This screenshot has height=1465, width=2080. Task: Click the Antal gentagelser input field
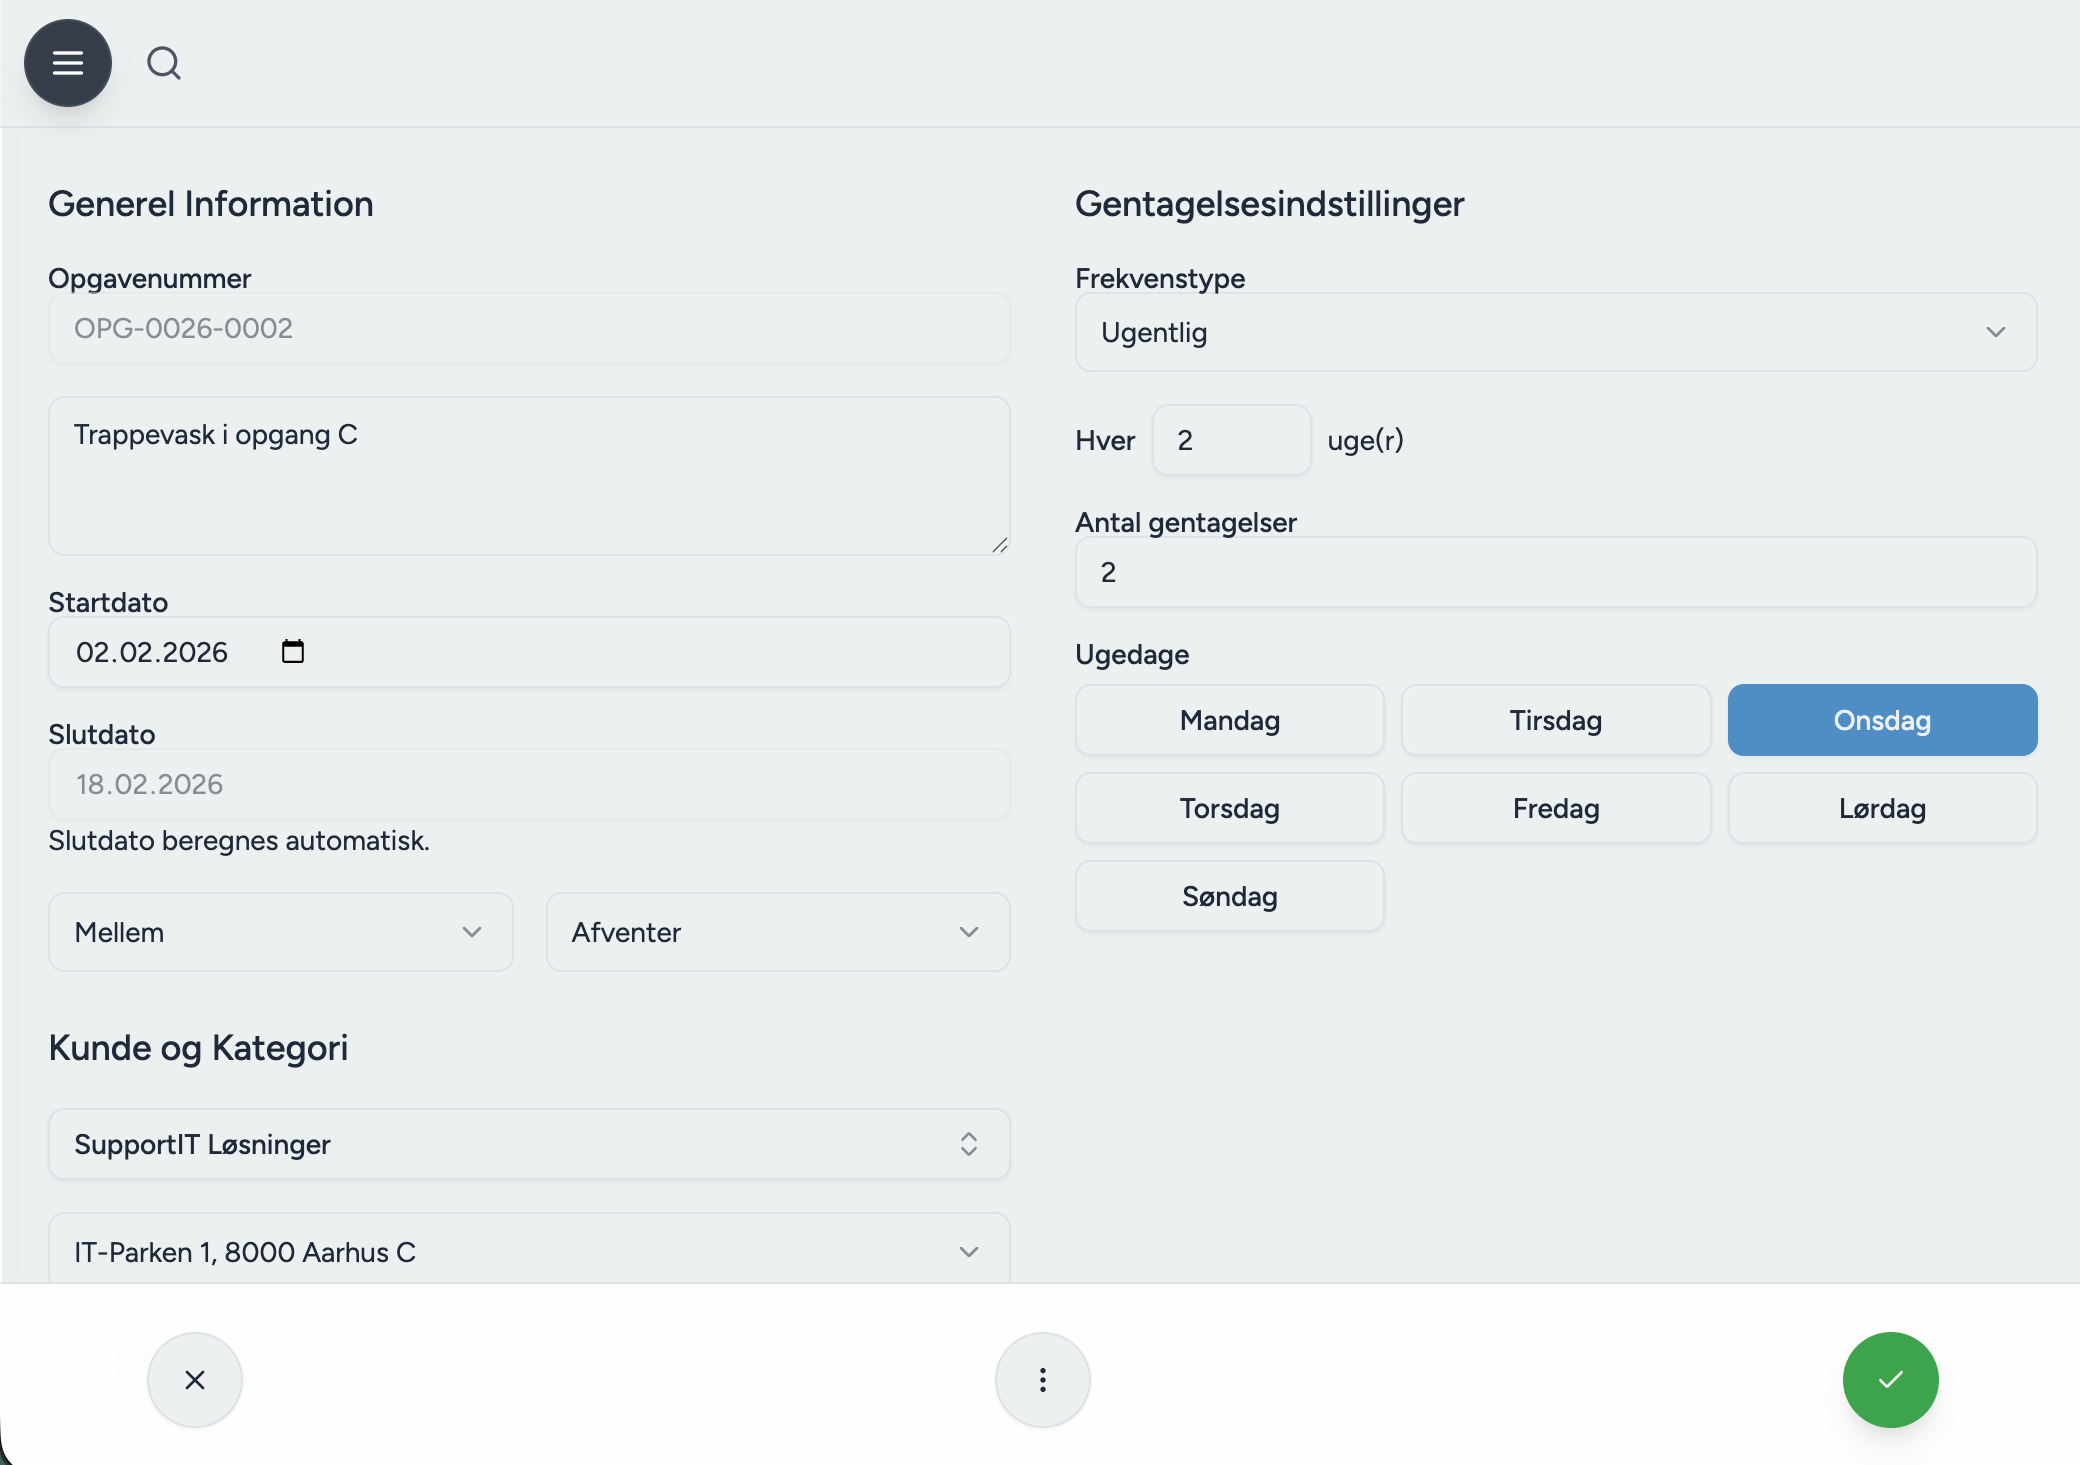coord(1555,572)
